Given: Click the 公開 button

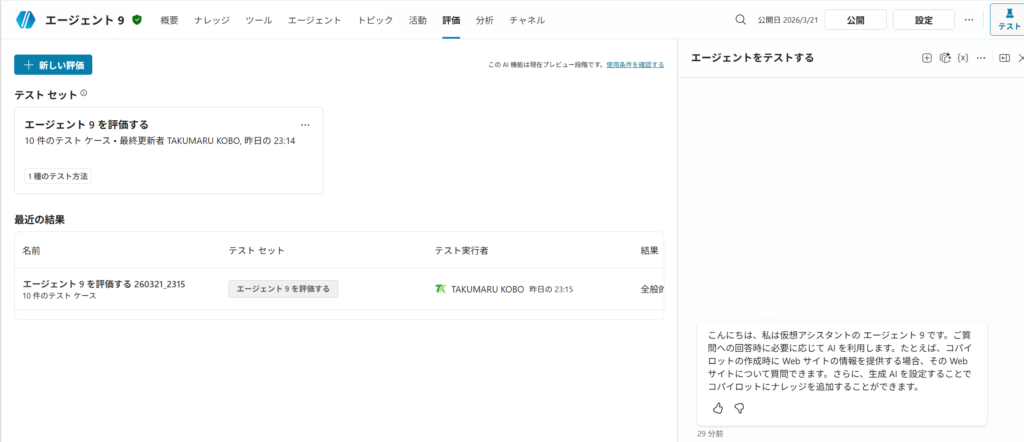Looking at the screenshot, I should pos(855,20).
